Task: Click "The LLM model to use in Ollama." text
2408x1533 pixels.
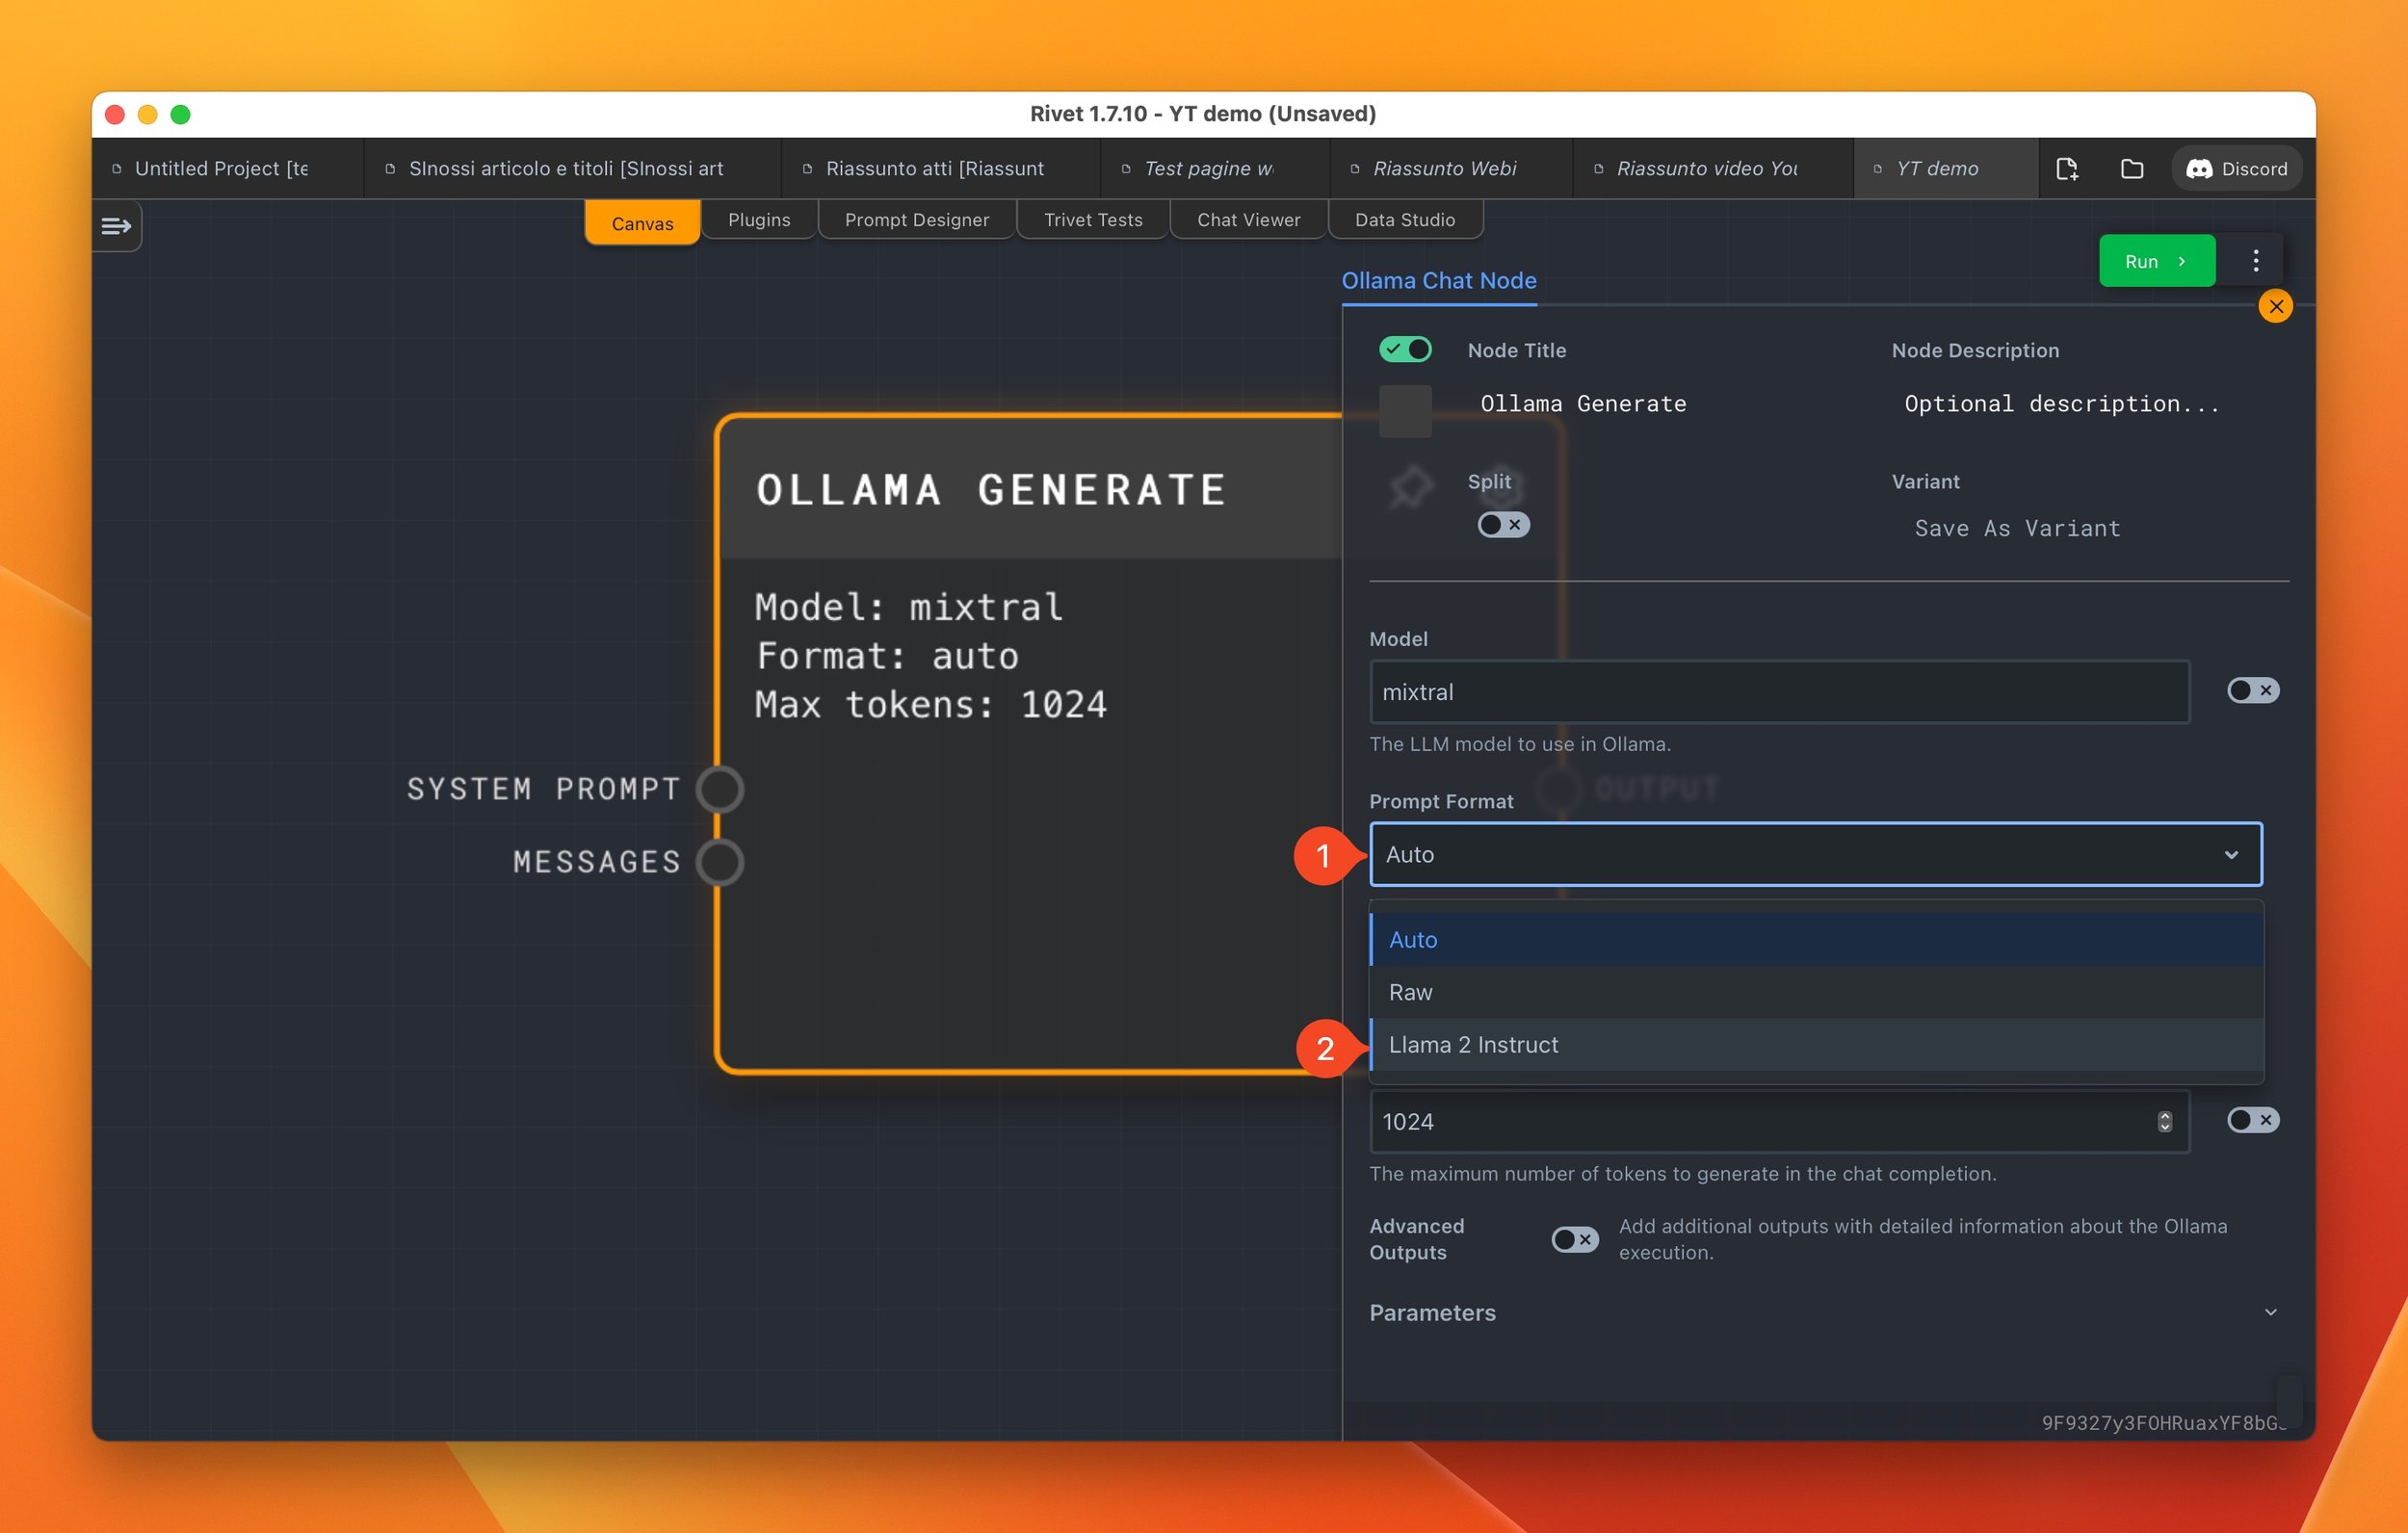Action: (1519, 744)
